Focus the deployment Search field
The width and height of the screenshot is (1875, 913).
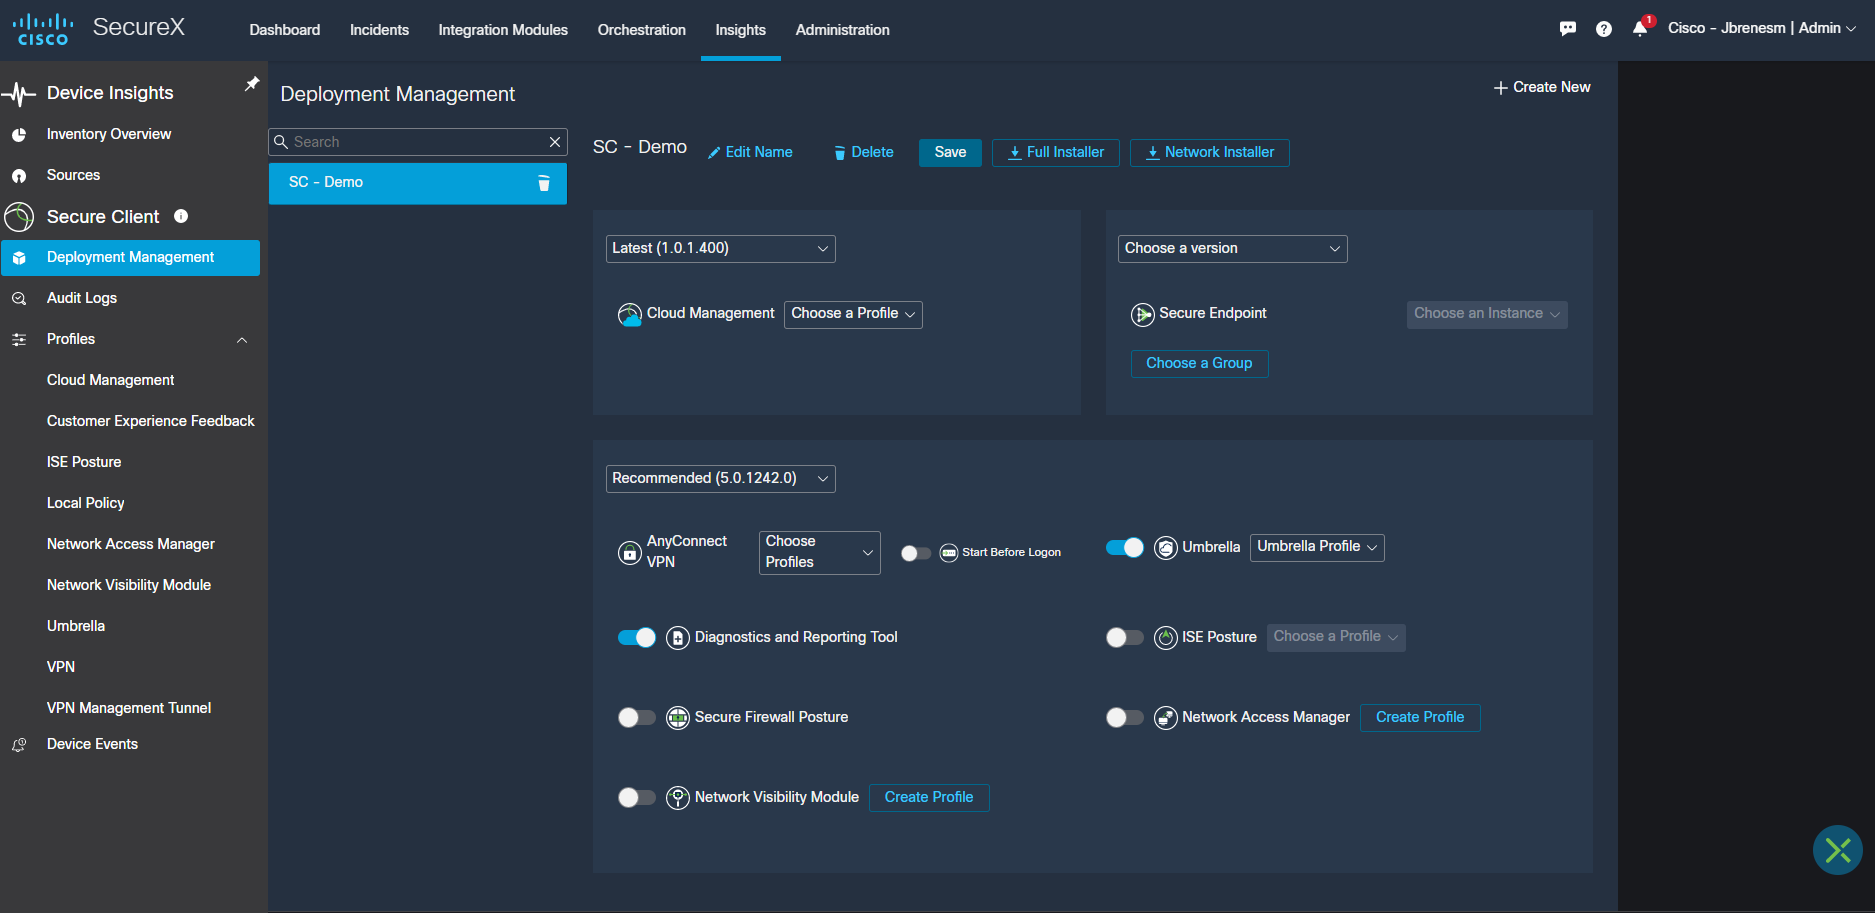[418, 142]
